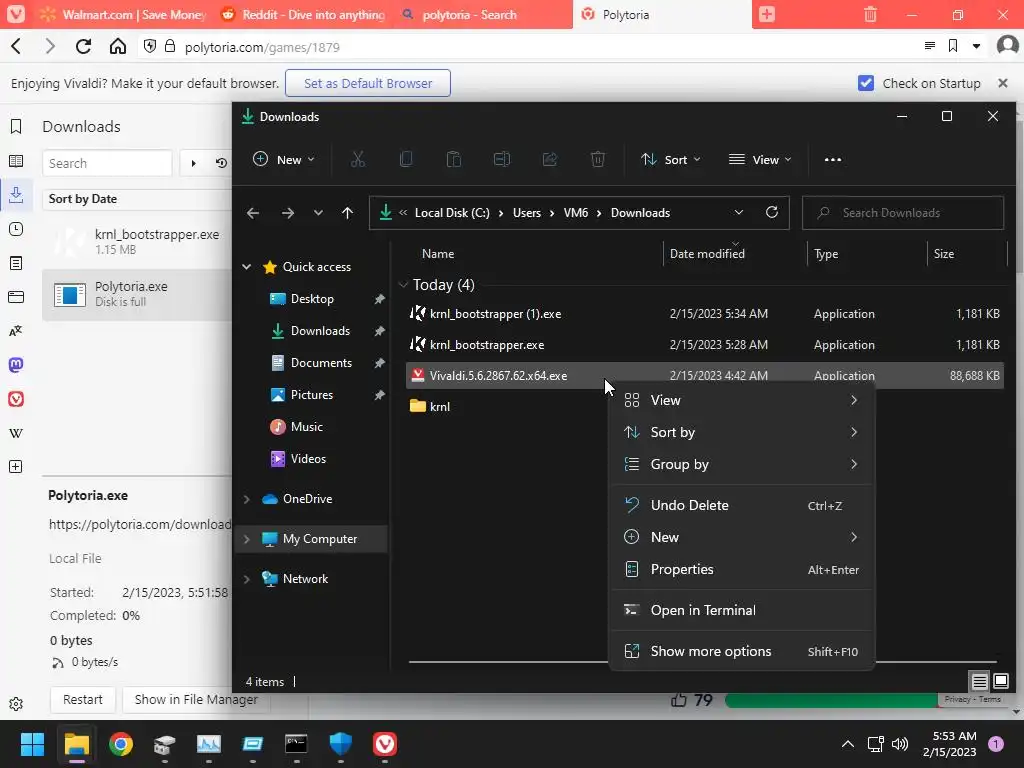Expand the OneDrive tree node
Screen dimensions: 1024x768
(247, 499)
